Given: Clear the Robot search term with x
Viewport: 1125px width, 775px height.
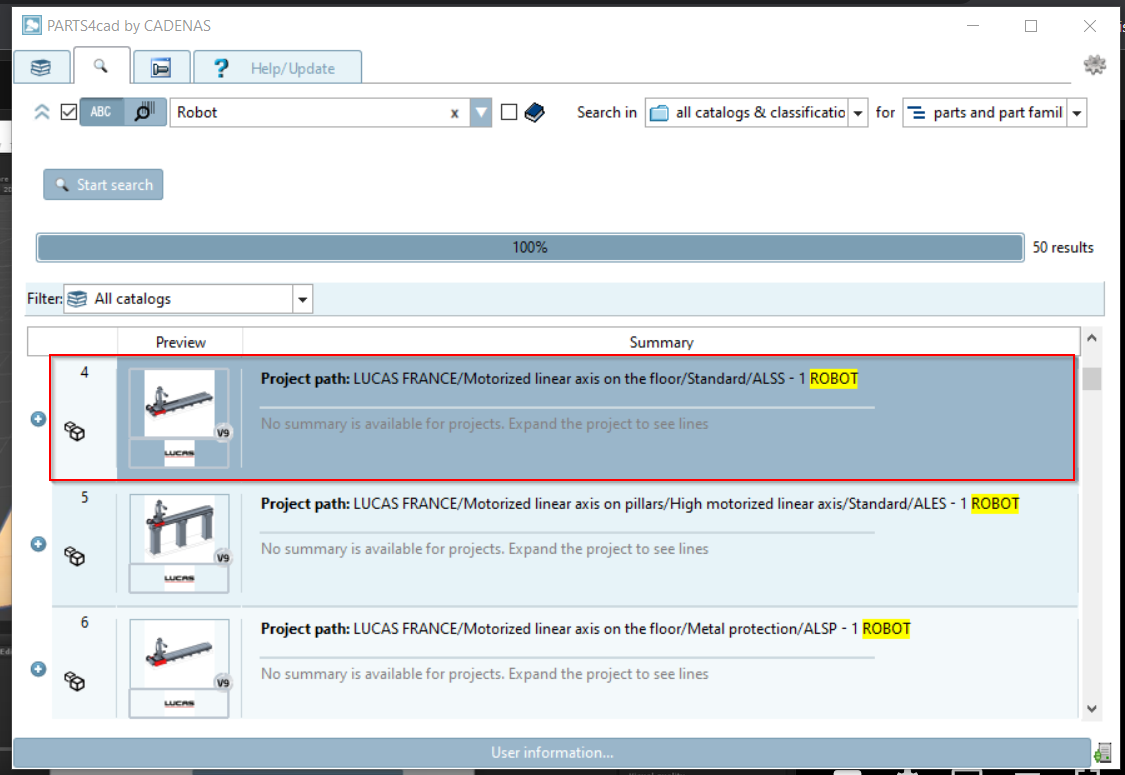Looking at the screenshot, I should click(x=454, y=113).
